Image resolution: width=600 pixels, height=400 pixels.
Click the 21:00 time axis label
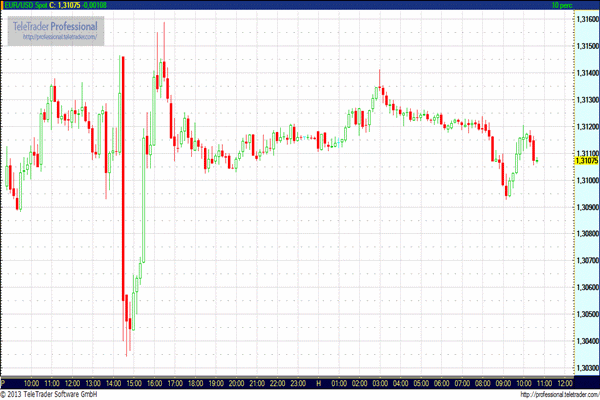click(257, 383)
